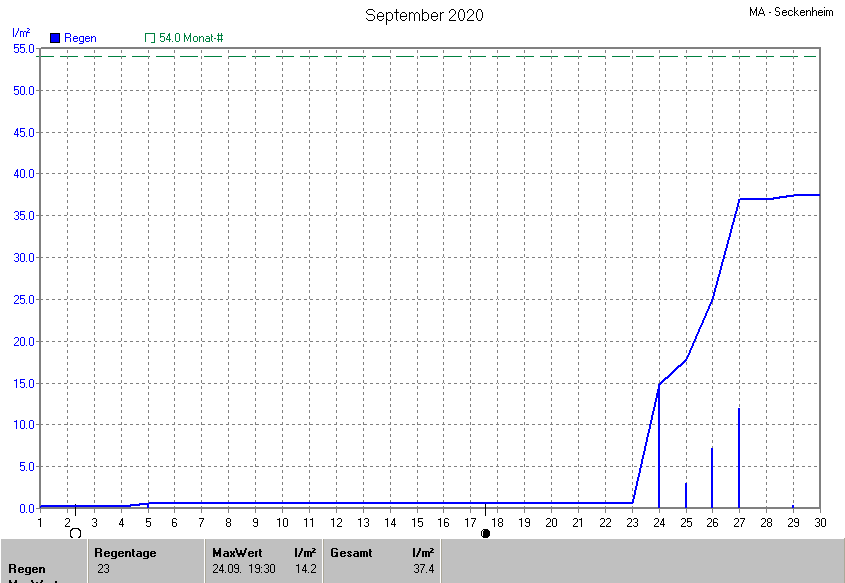Click the rain bar at day 26
This screenshot has height=583, width=845.
[x=712, y=477]
